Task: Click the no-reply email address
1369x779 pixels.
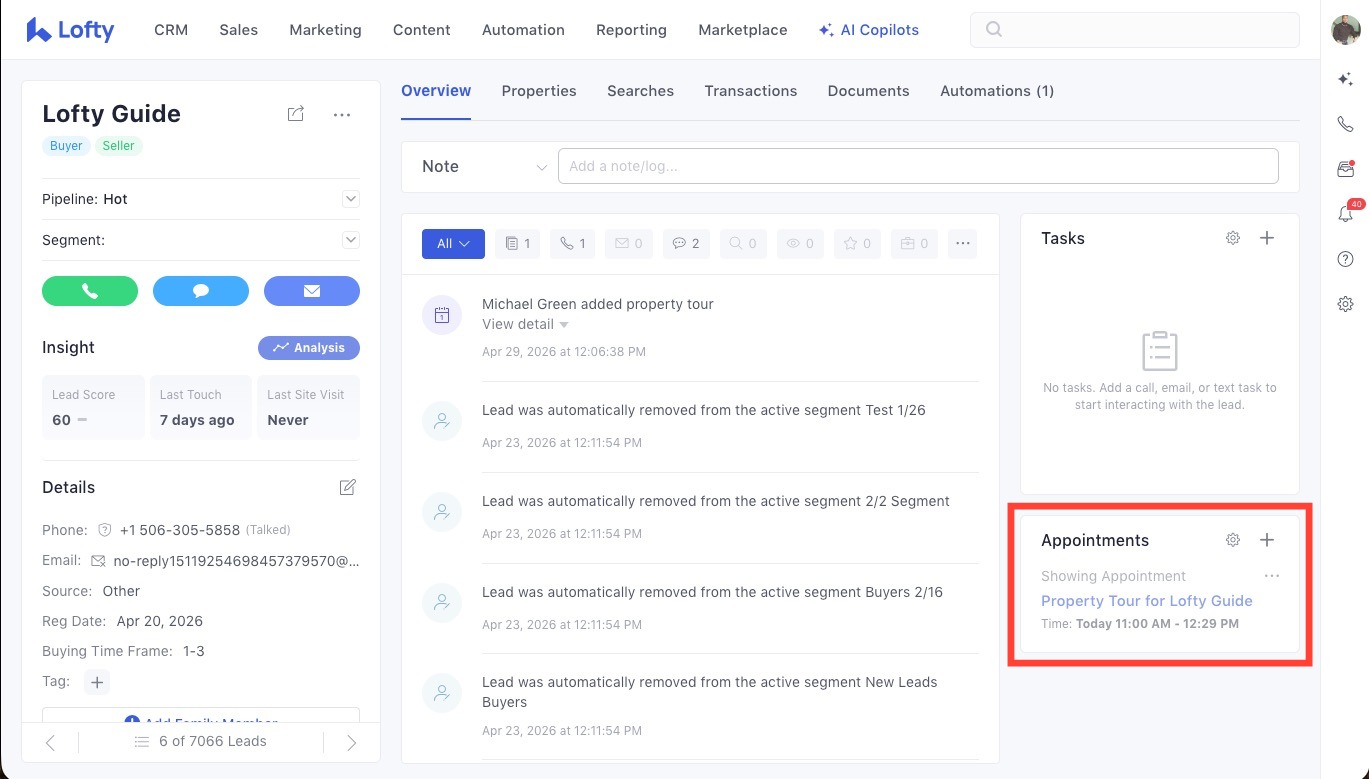Action: 236,561
